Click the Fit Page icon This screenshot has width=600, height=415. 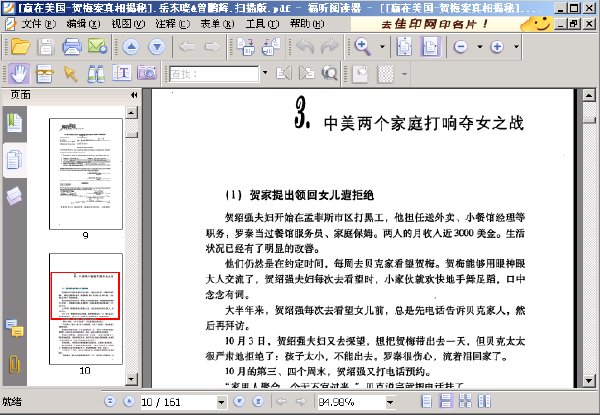coord(404,47)
